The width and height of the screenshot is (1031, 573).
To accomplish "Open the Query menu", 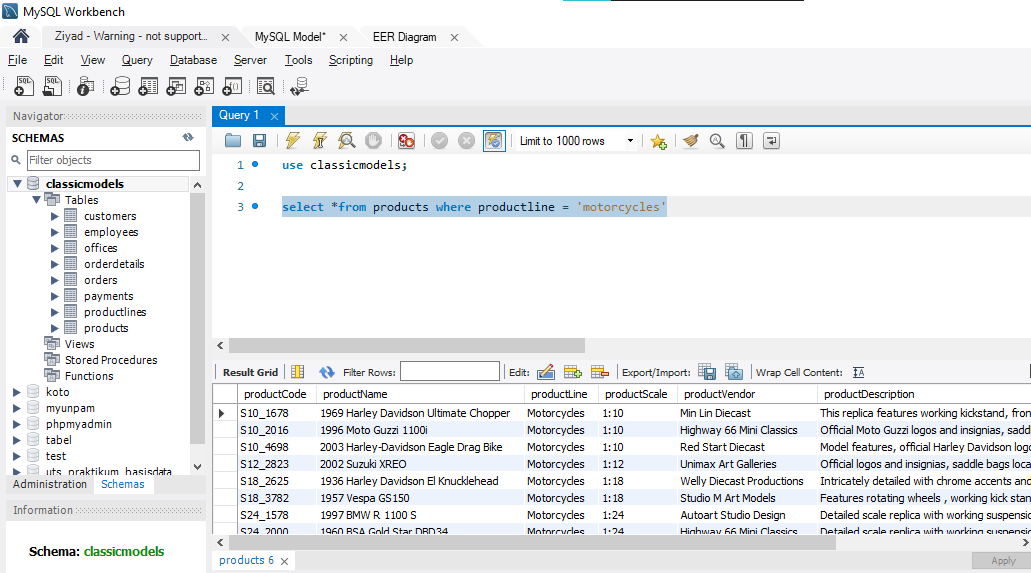I will point(137,60).
